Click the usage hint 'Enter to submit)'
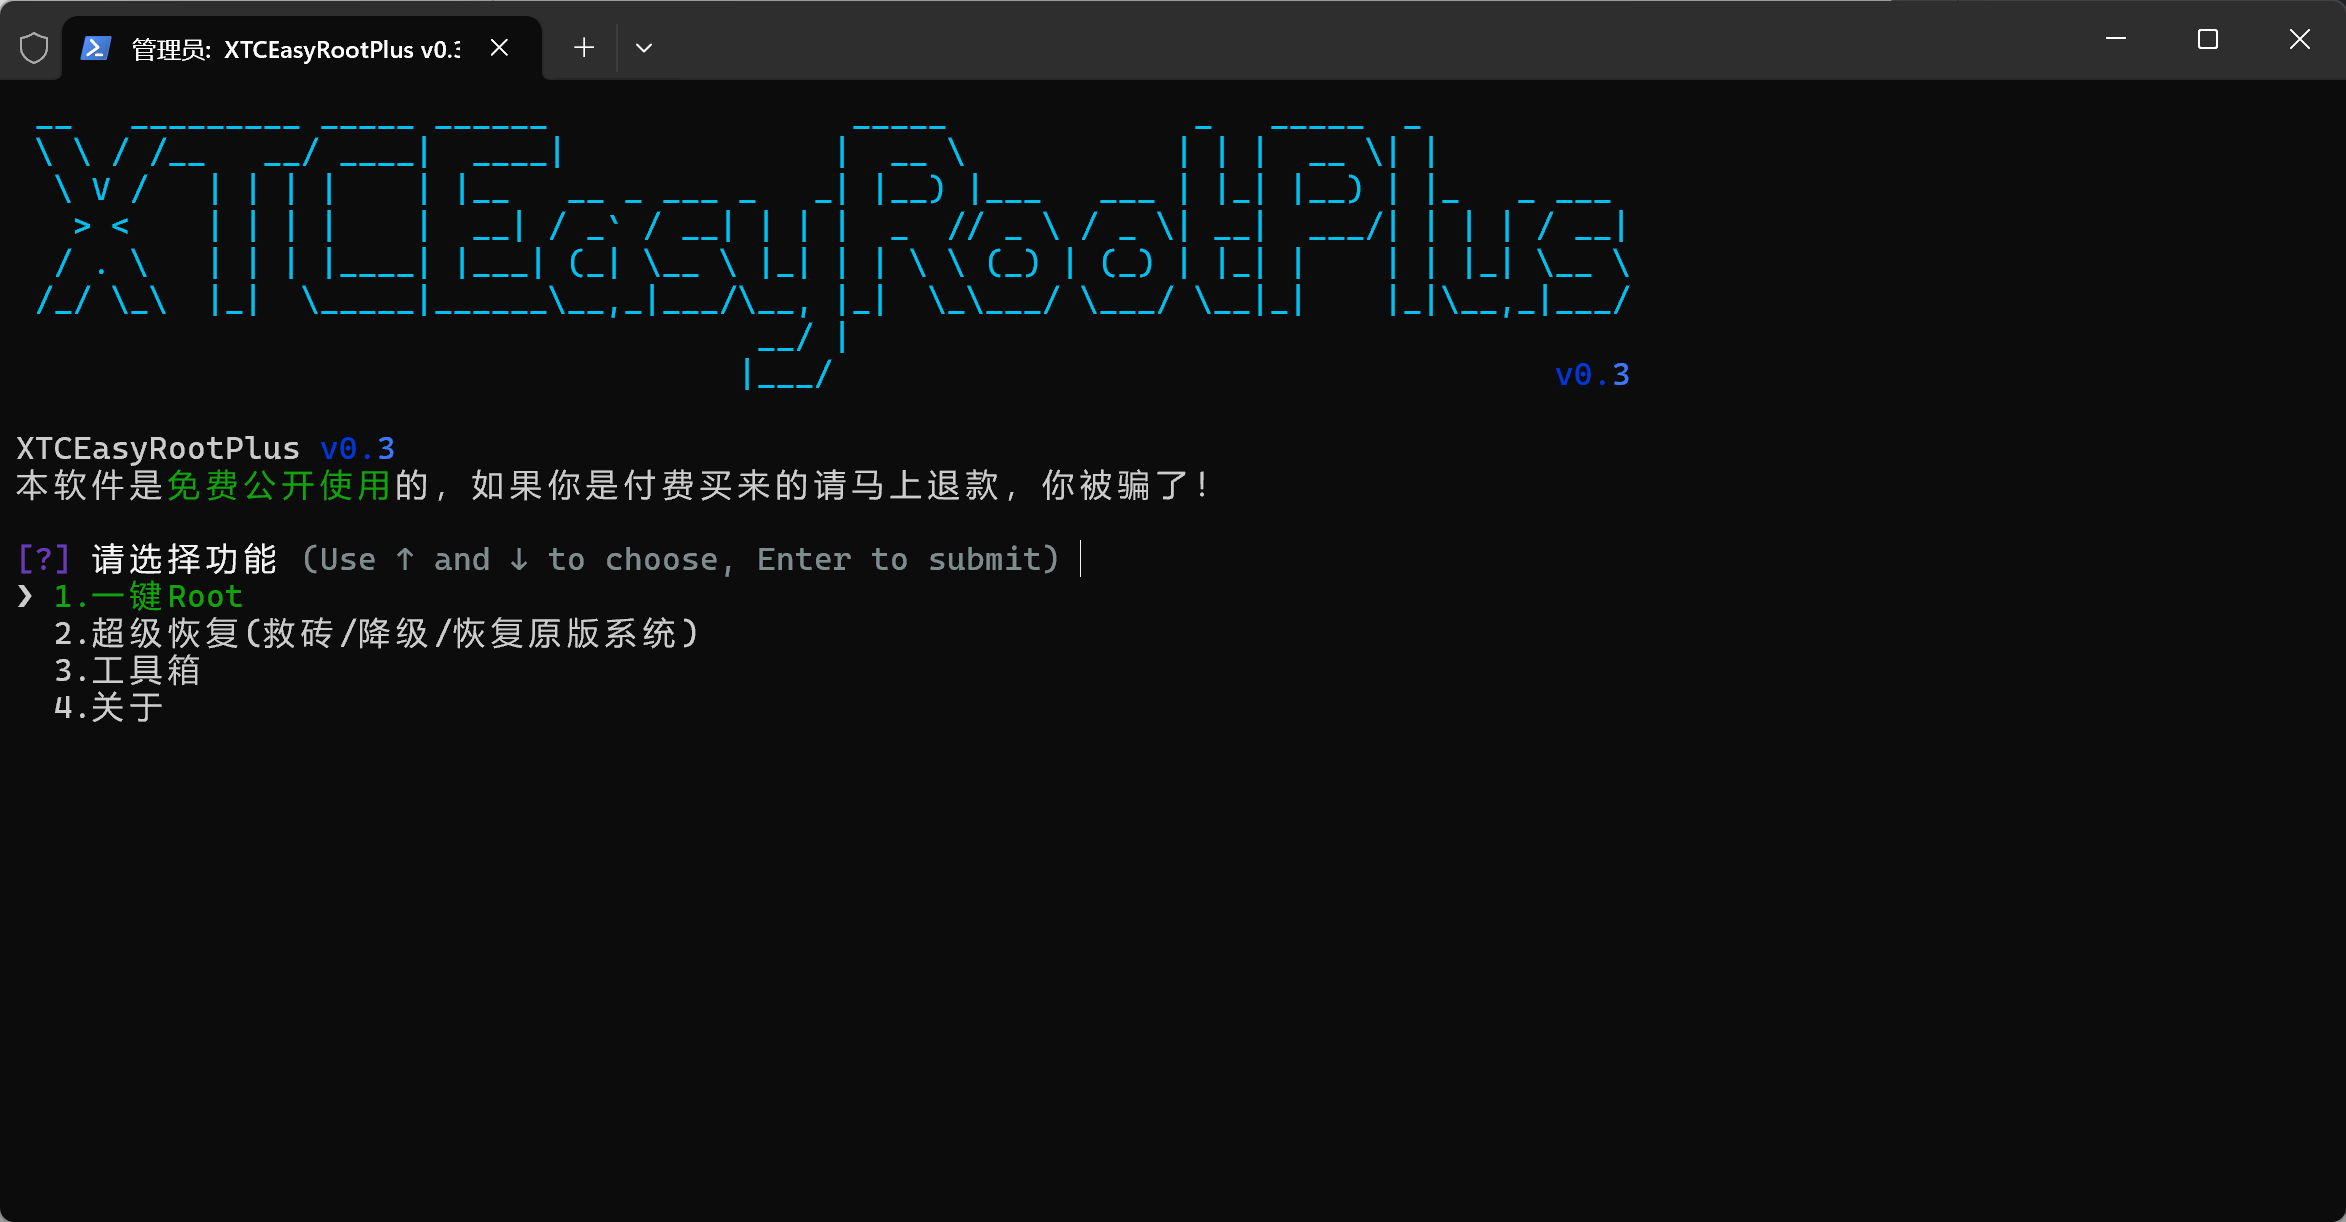This screenshot has width=2346, height=1222. pyautogui.click(x=908, y=560)
